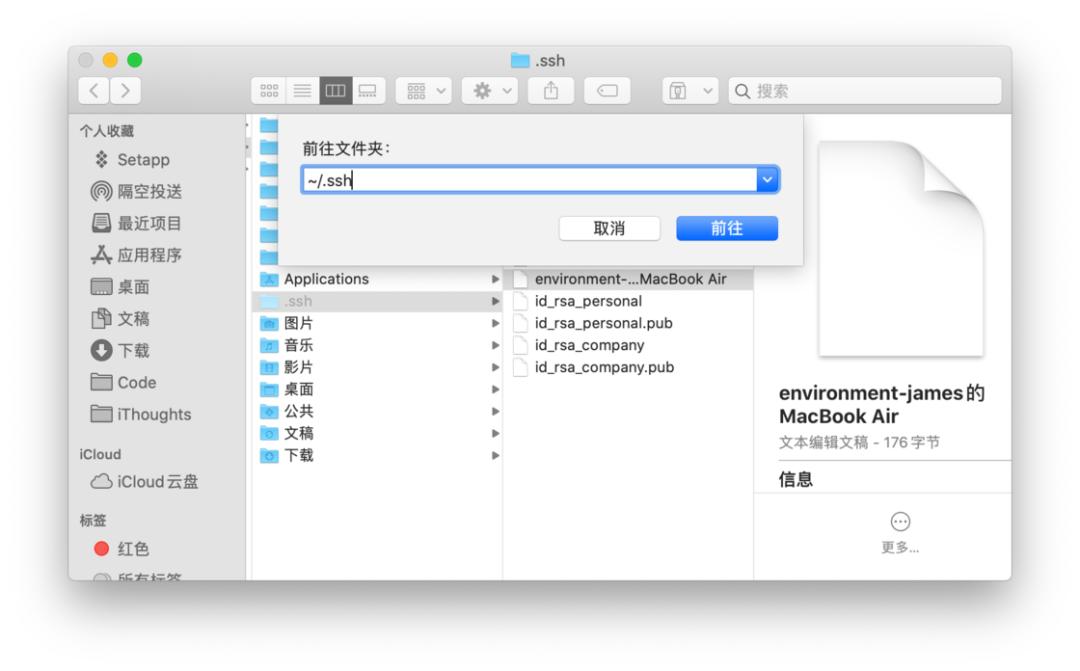The width and height of the screenshot is (1080, 671).
Task: Click the 前往文件夹 path input field
Action: [x=529, y=180]
